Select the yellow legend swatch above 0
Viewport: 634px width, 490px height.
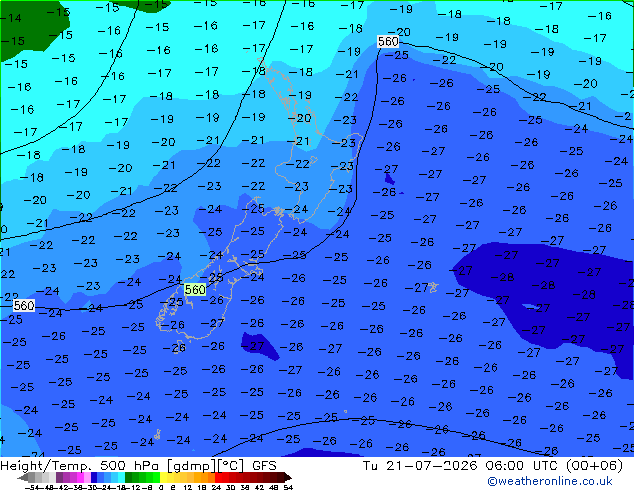(163, 477)
